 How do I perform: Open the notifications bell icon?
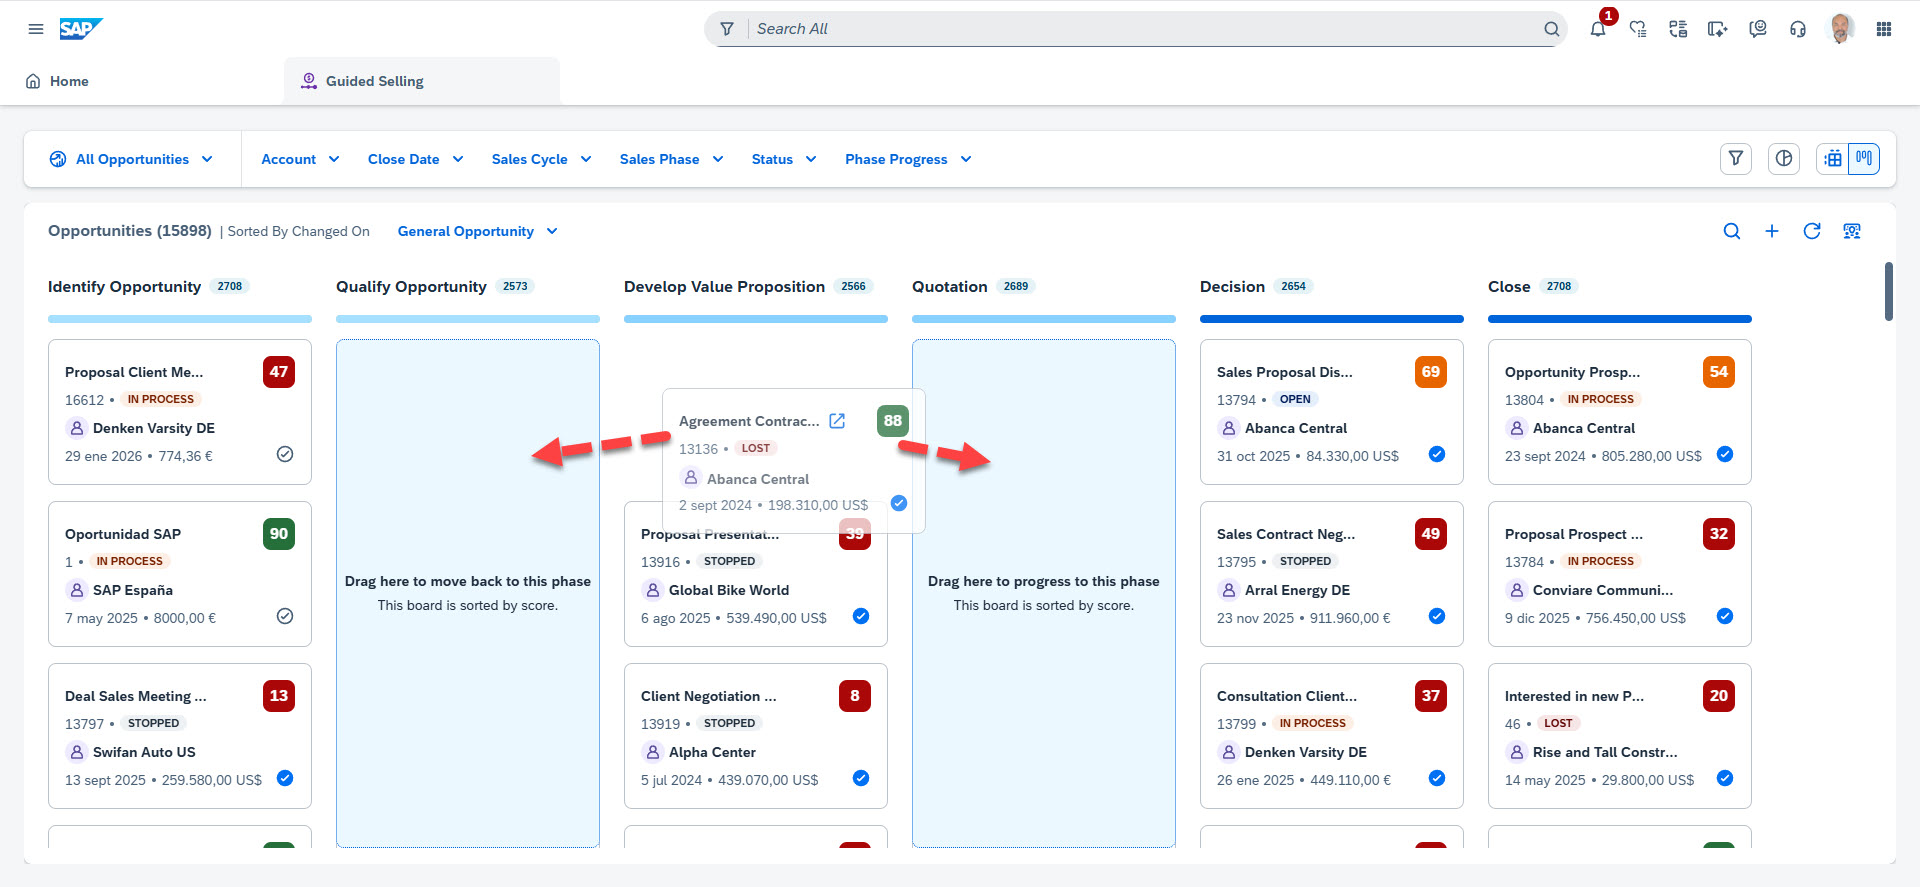click(1598, 29)
